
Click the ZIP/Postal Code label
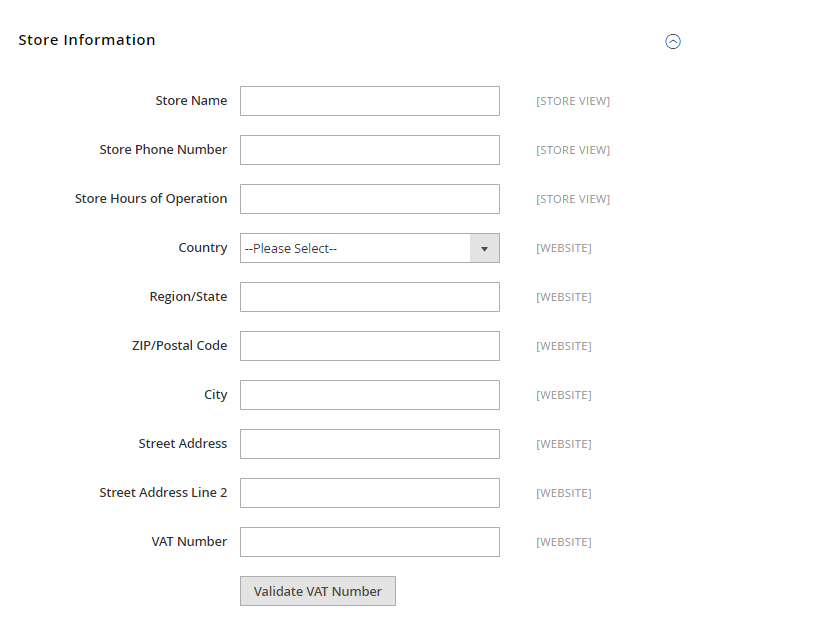(x=179, y=346)
